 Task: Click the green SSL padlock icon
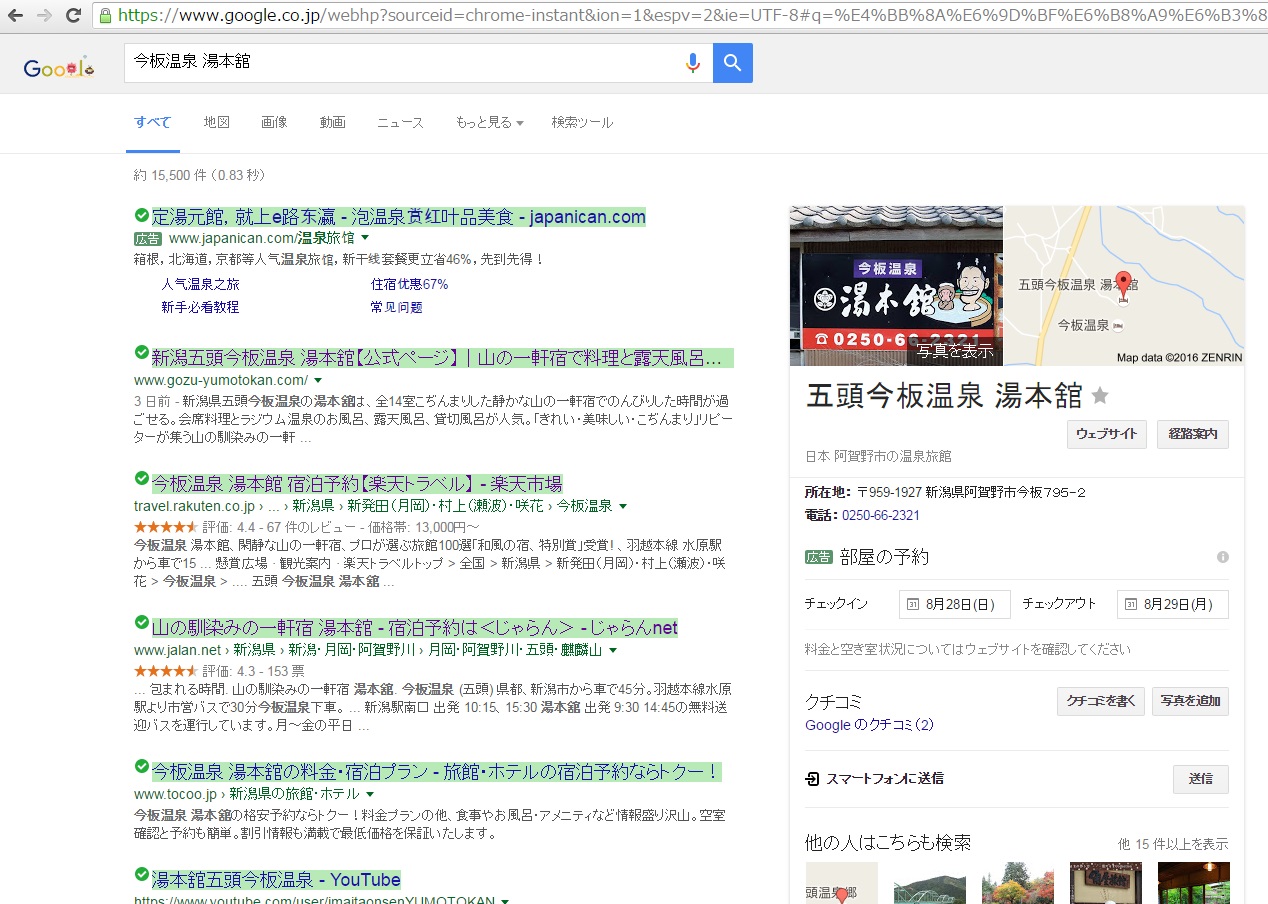[x=105, y=15]
